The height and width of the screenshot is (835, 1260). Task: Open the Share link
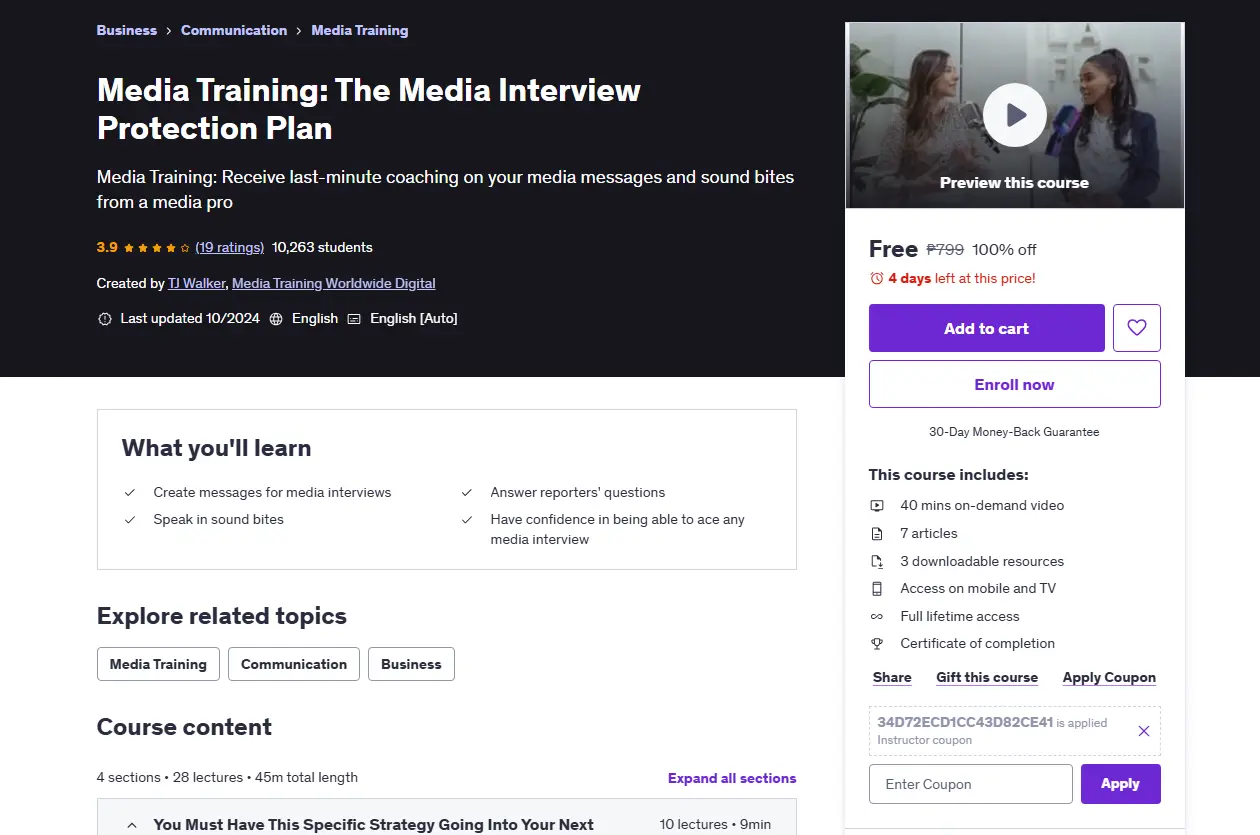(x=892, y=677)
